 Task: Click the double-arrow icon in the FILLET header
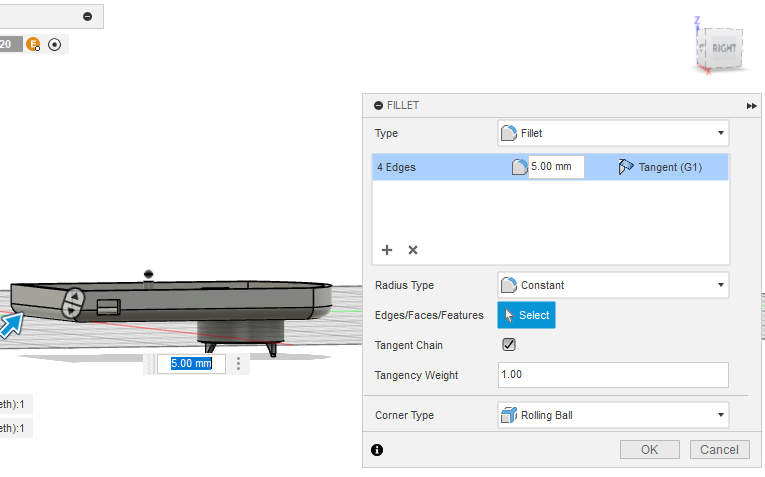click(x=751, y=106)
